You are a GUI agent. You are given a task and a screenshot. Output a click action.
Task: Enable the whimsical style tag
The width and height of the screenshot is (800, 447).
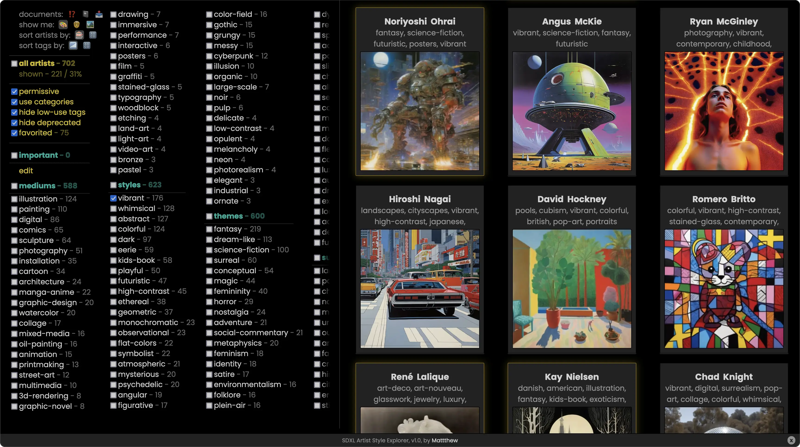click(x=113, y=209)
